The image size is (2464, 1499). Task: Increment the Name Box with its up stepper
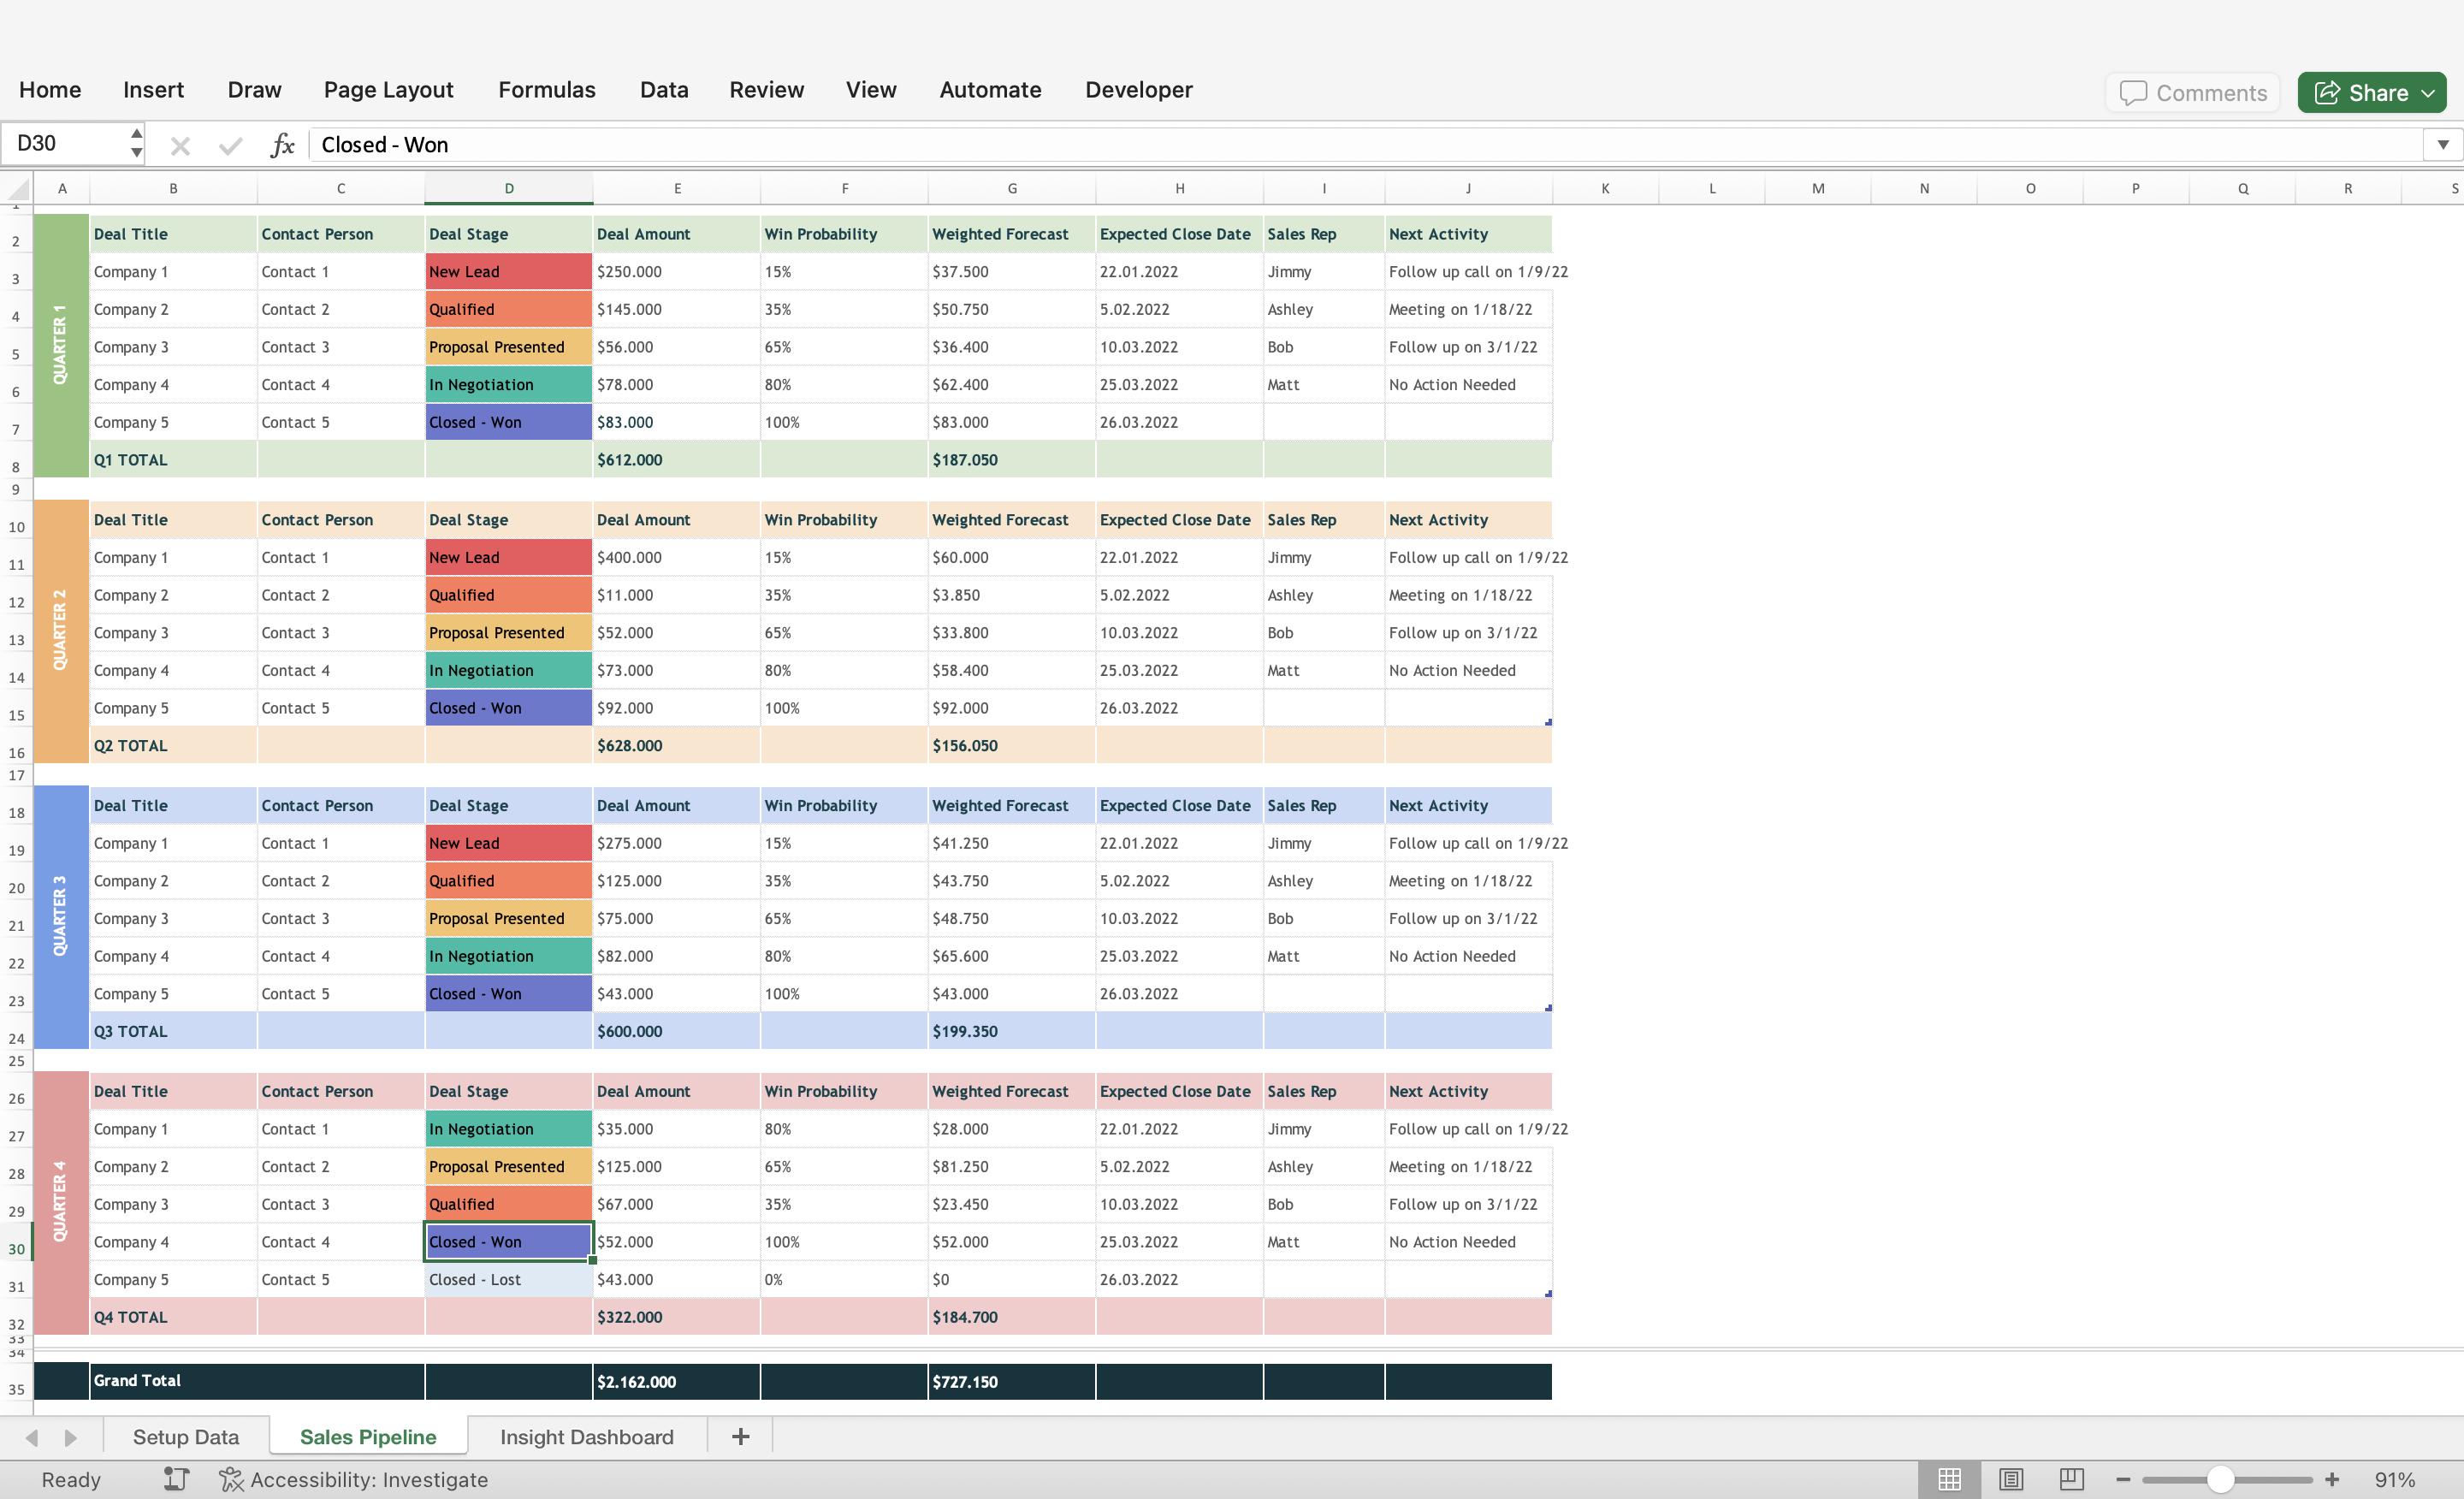136,133
